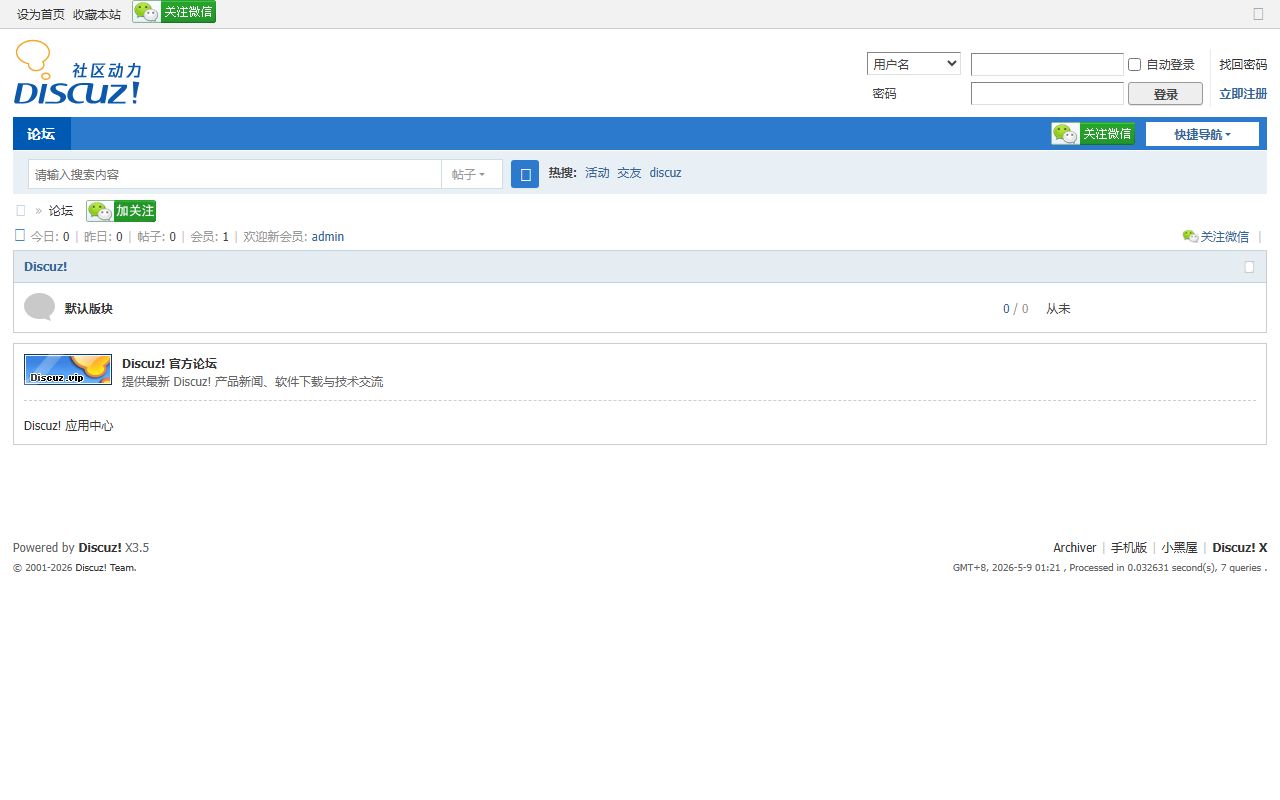
Task: Click the home icon before the 论坛 breadcrumb
Action: pos(21,211)
